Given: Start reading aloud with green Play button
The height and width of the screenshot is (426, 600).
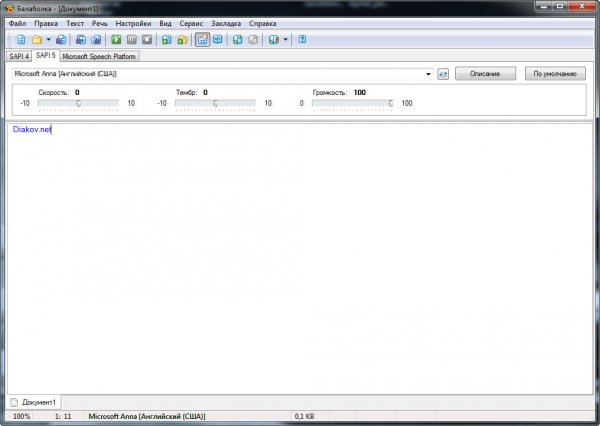Looking at the screenshot, I should coord(116,40).
